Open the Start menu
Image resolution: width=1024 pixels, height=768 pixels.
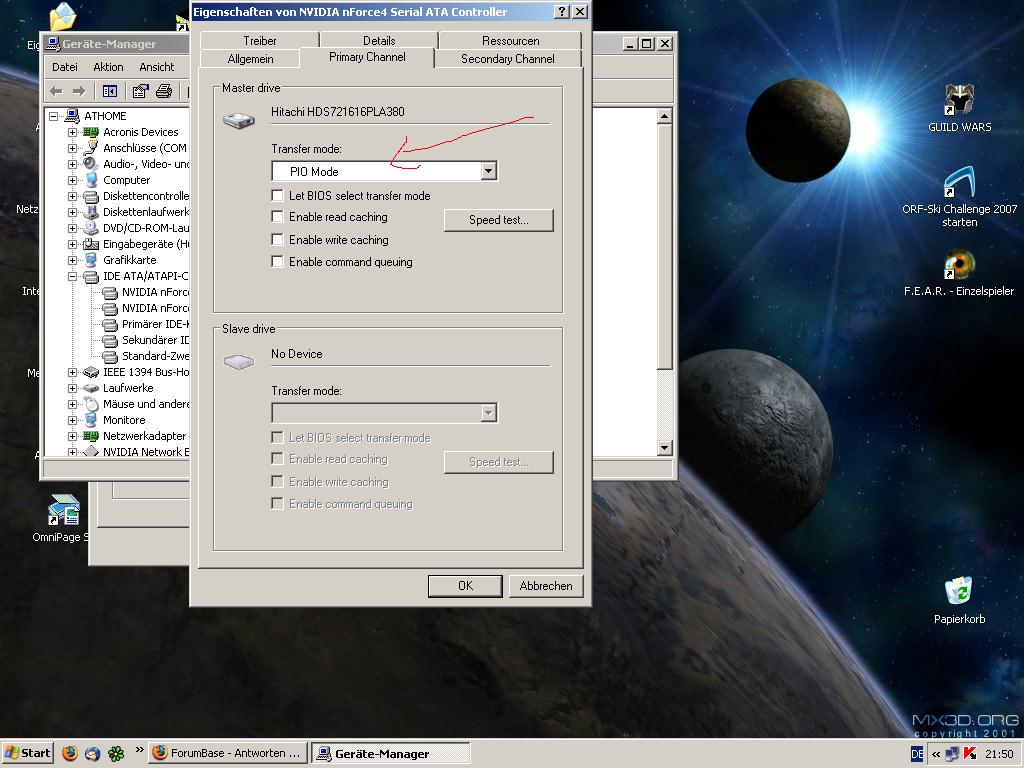[28, 753]
